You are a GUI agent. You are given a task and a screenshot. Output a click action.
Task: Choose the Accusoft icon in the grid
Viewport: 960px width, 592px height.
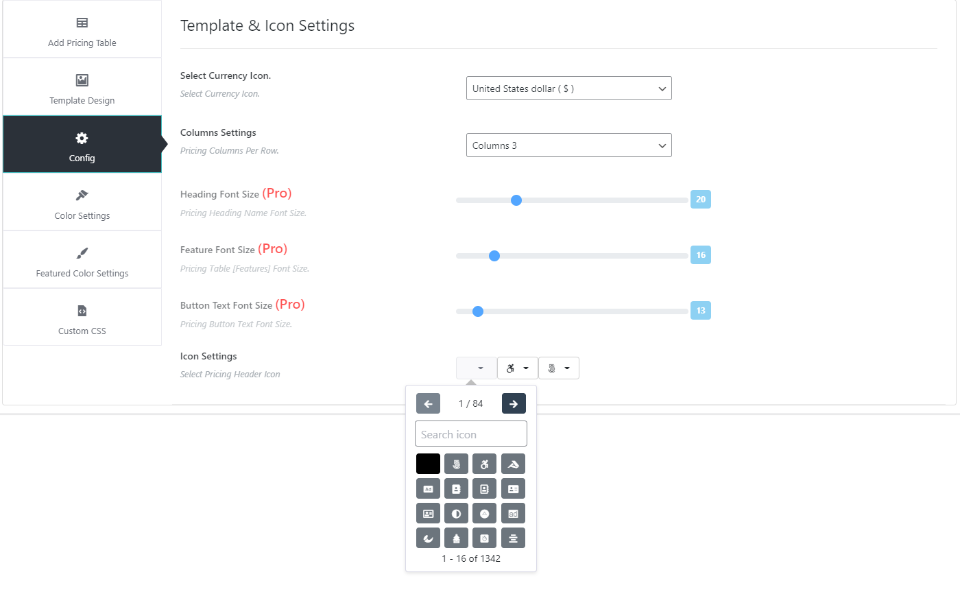[x=513, y=464]
